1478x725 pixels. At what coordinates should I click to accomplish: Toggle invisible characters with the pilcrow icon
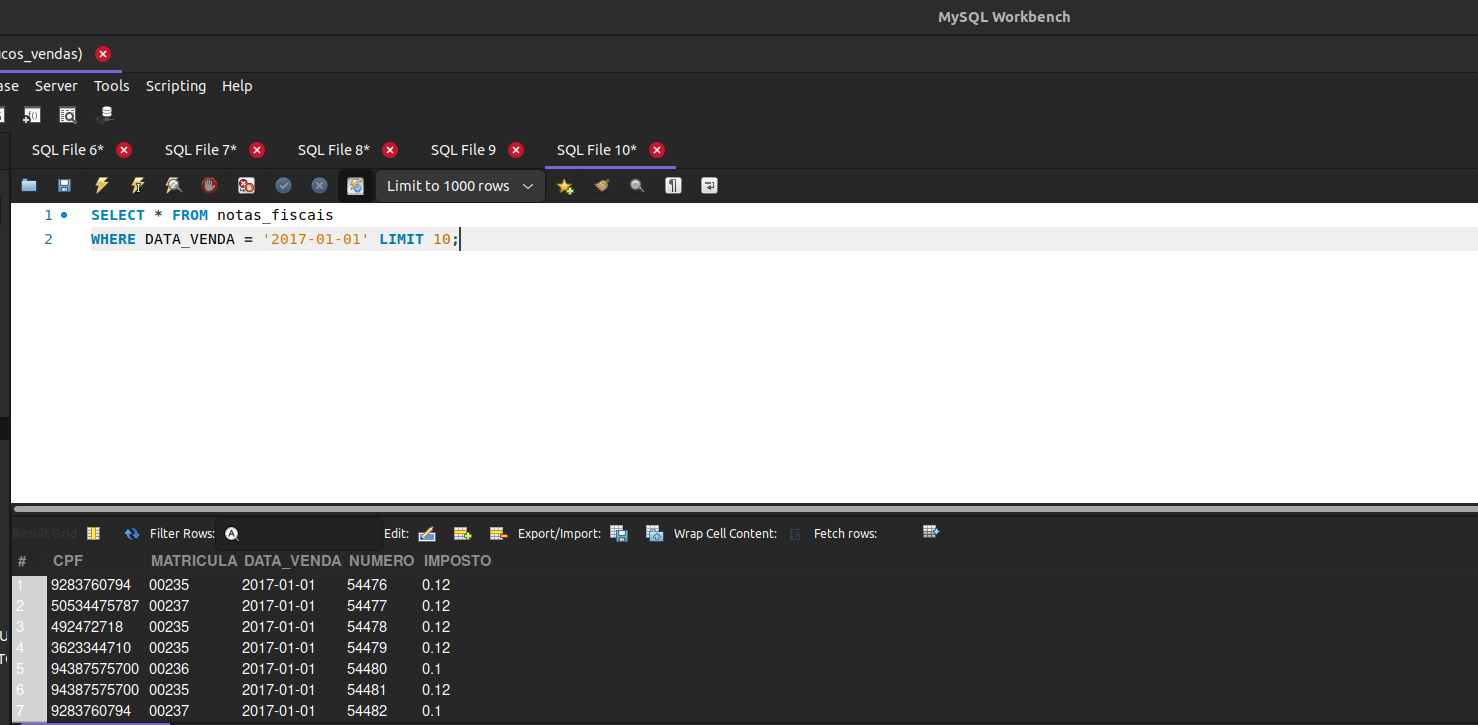[673, 186]
